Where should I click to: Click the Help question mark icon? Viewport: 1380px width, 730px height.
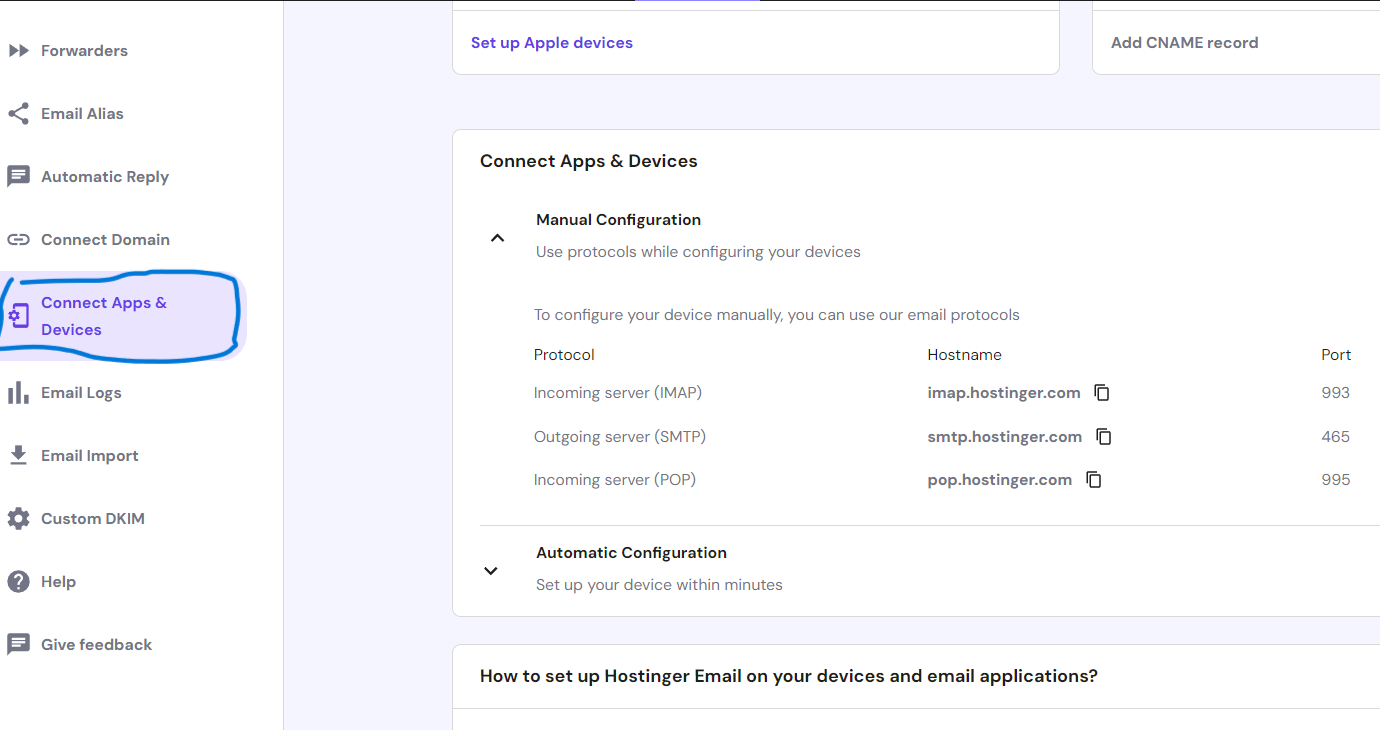18,582
